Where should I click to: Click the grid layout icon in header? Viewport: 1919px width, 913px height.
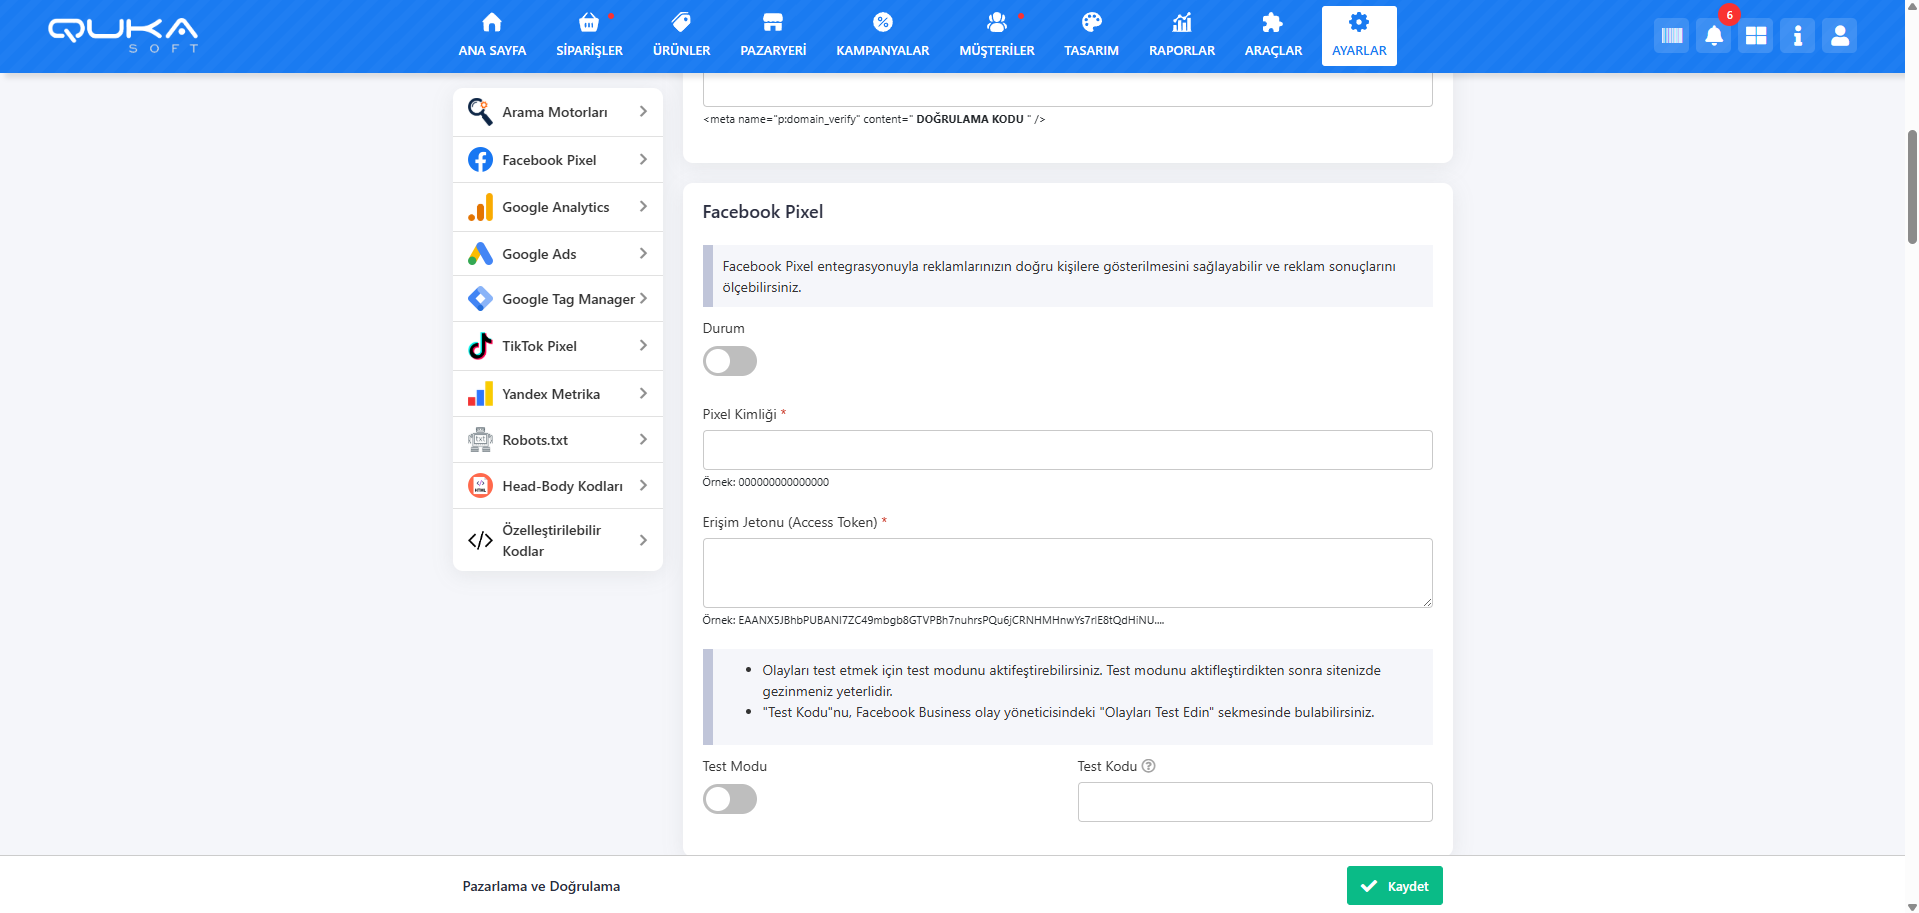click(x=1755, y=36)
